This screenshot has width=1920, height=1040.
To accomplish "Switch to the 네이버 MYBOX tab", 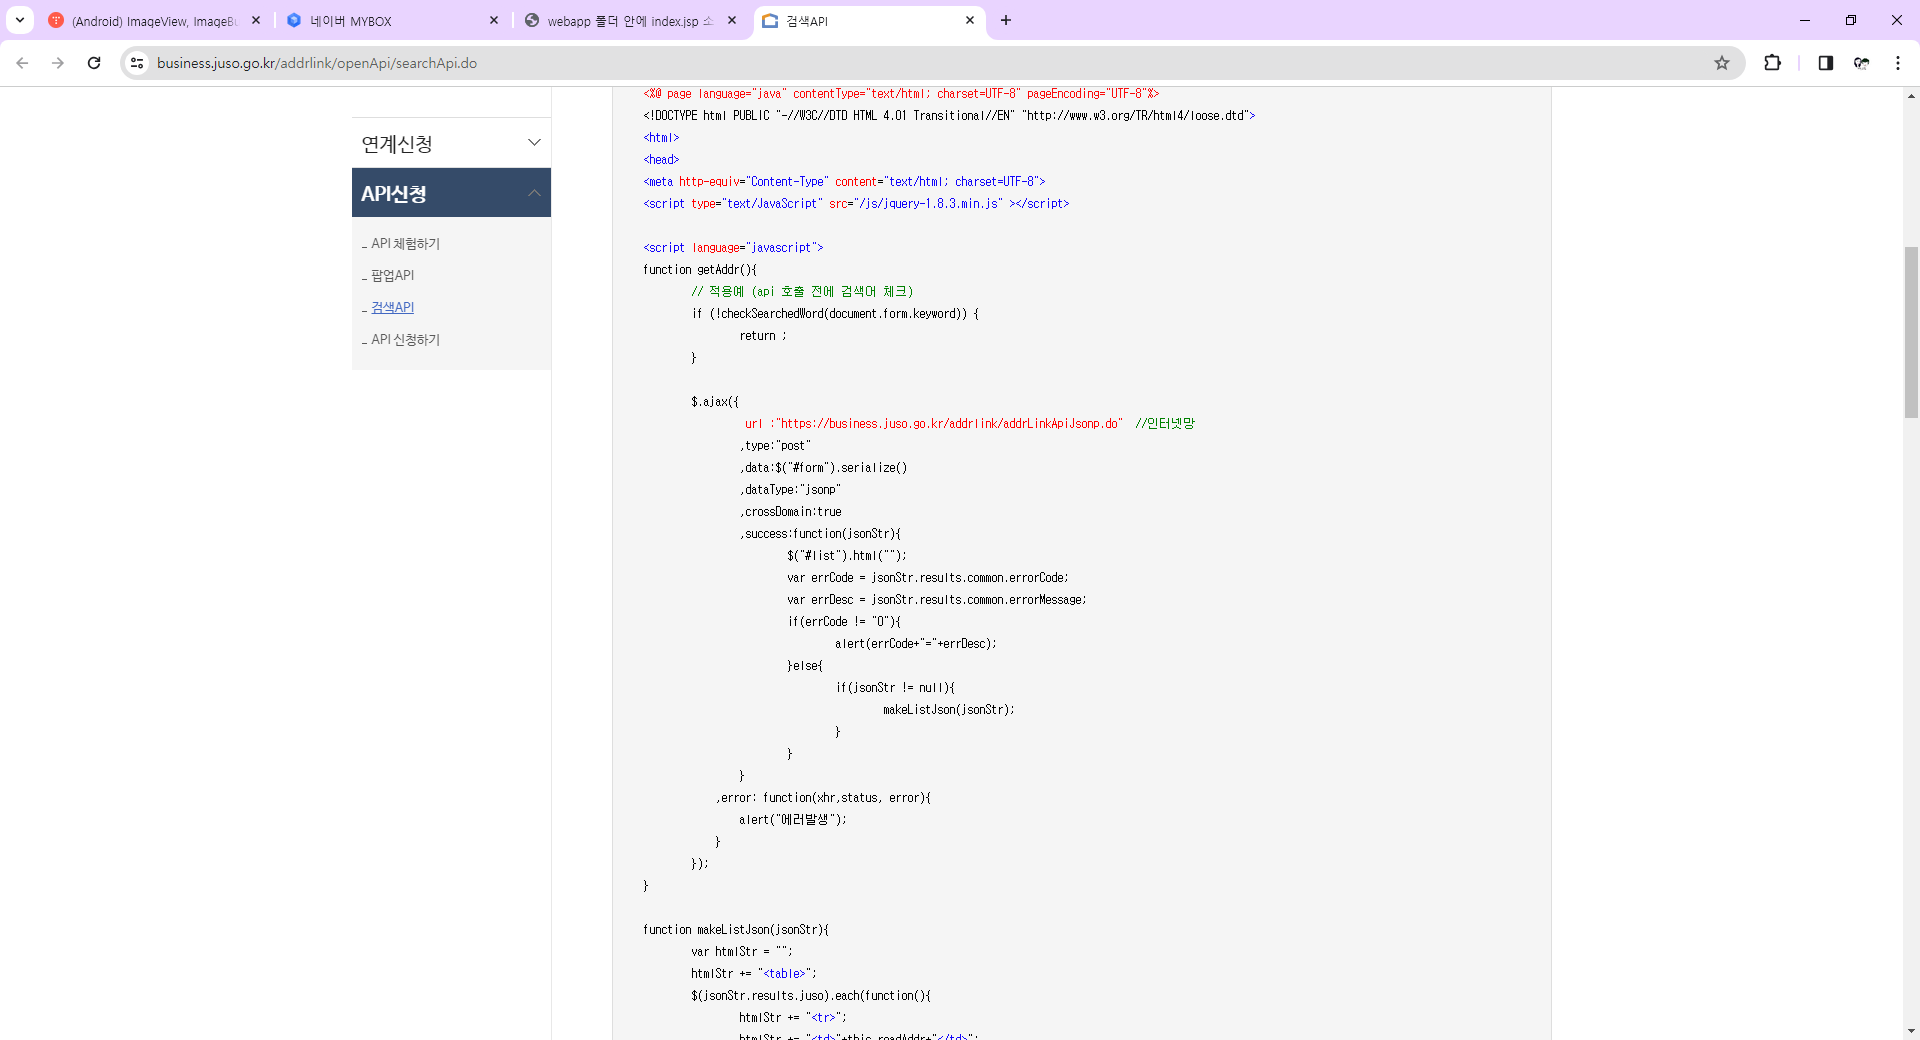I will tap(392, 21).
